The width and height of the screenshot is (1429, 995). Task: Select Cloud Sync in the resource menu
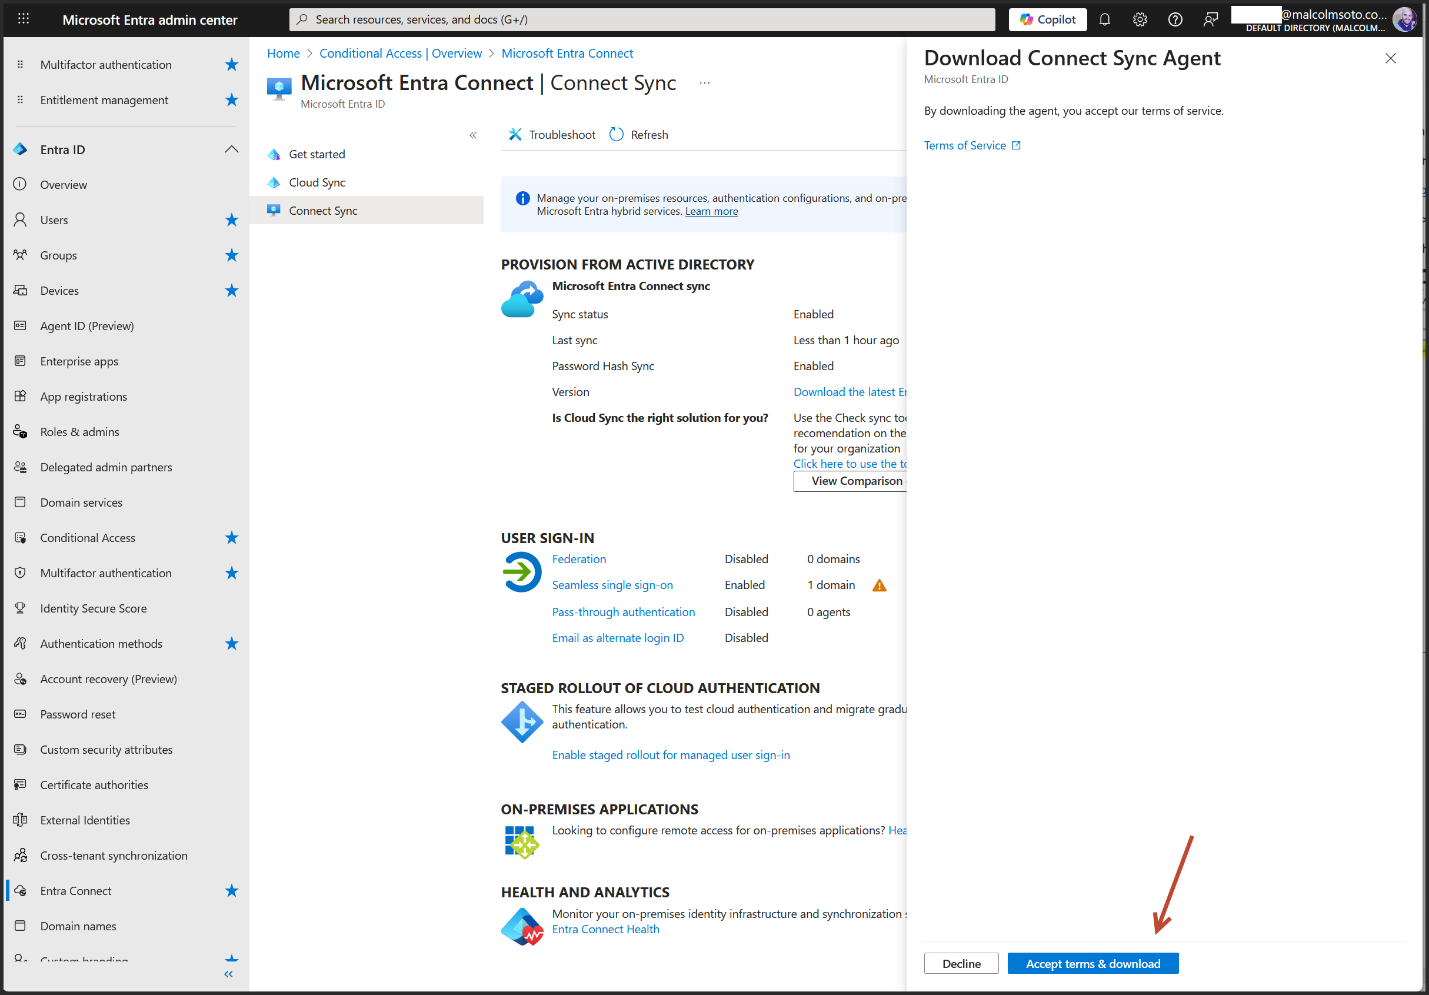(x=317, y=183)
